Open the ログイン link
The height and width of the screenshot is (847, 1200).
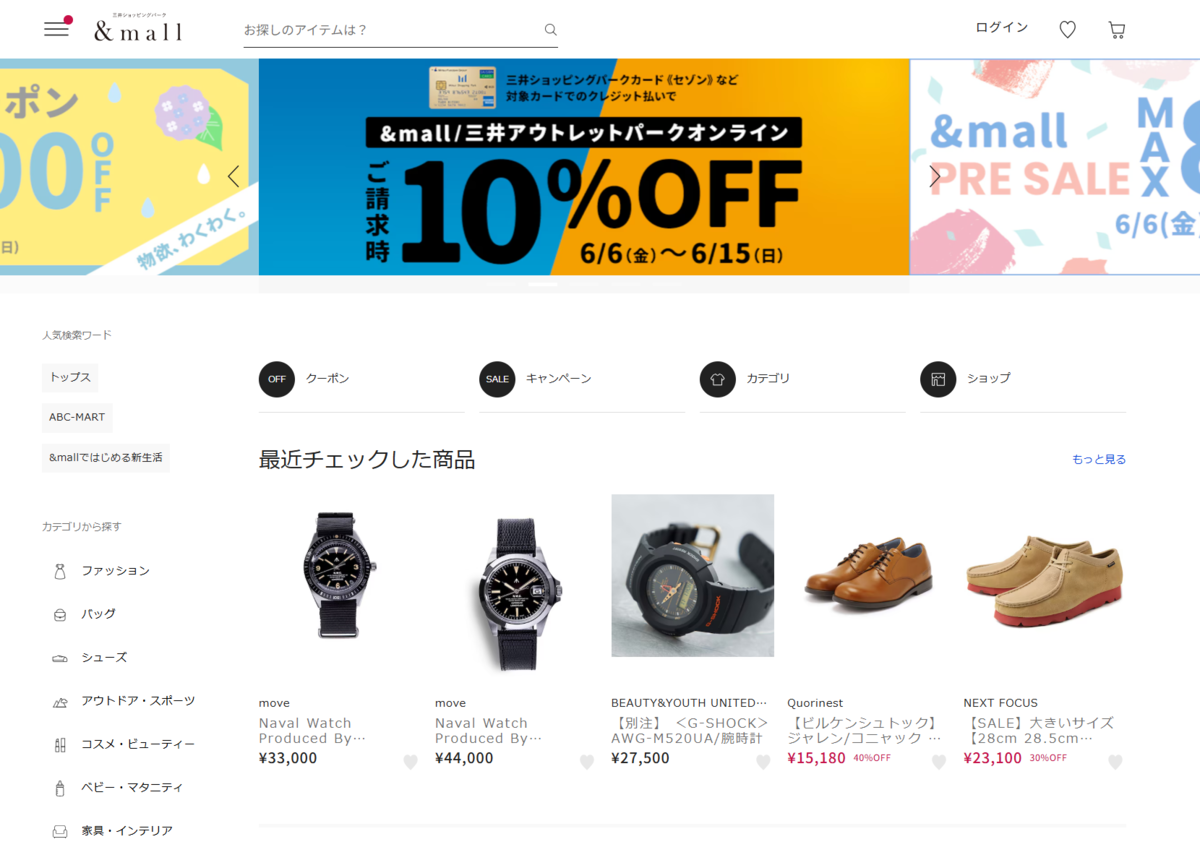click(1002, 28)
